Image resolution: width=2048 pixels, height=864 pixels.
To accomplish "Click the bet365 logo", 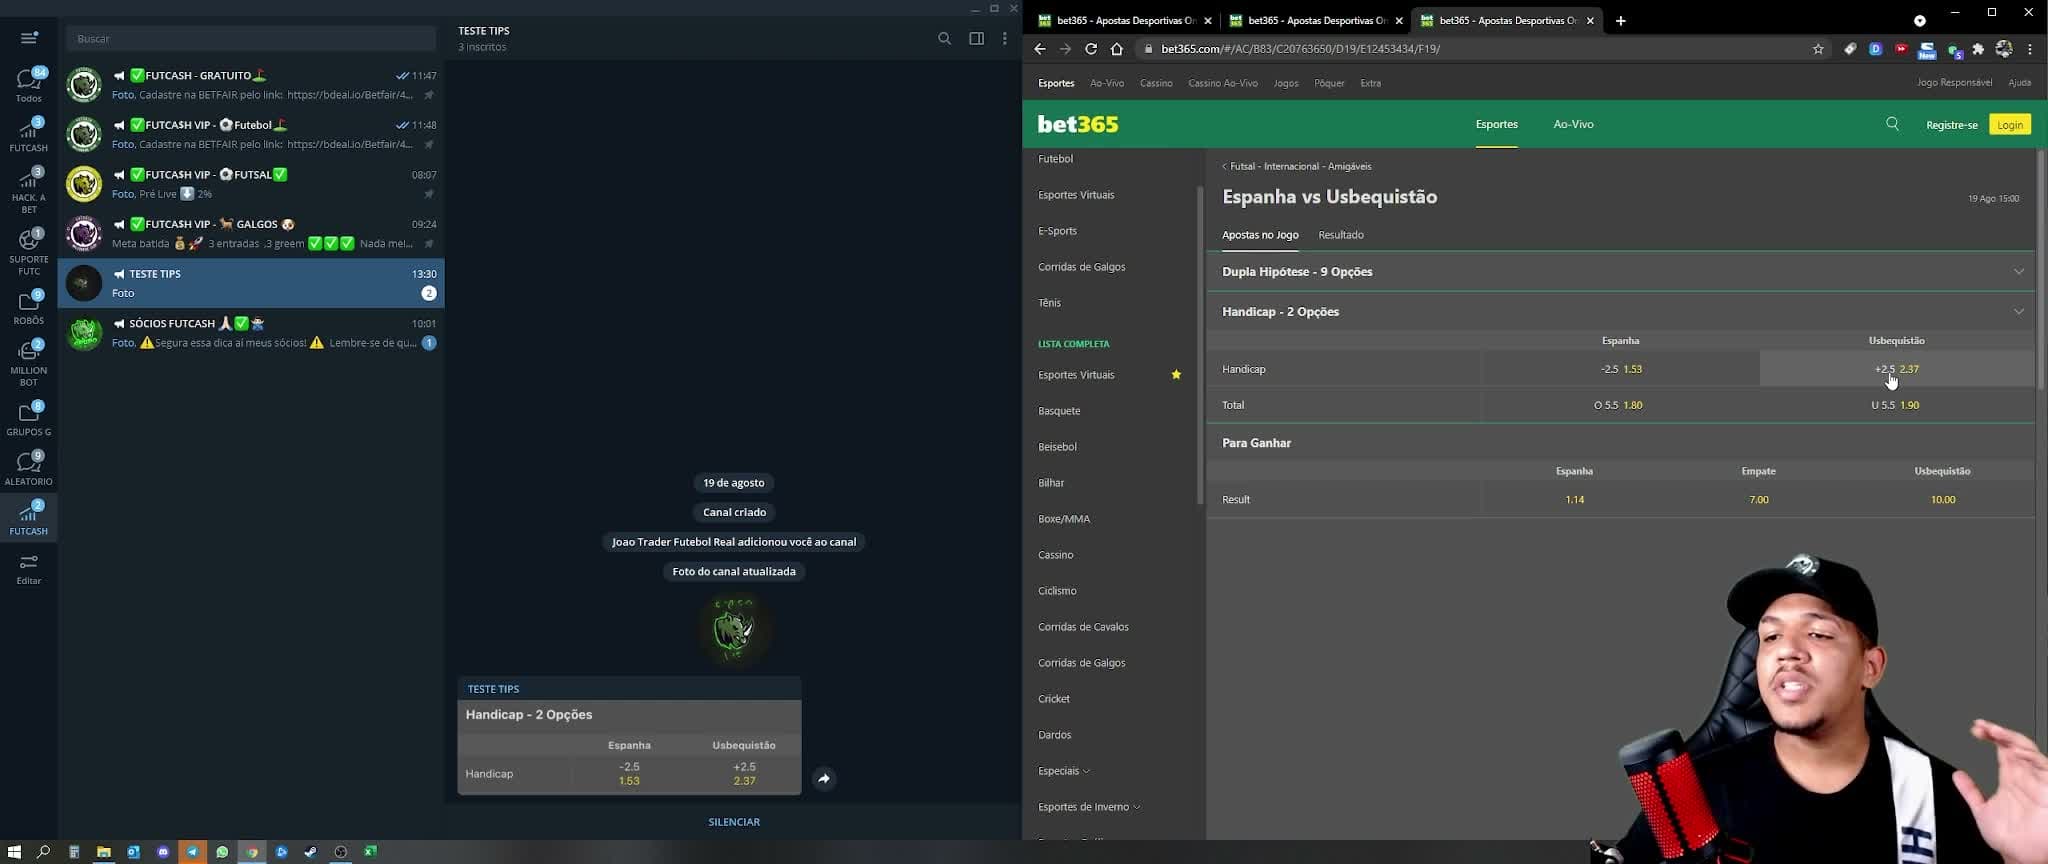I will pyautogui.click(x=1078, y=124).
